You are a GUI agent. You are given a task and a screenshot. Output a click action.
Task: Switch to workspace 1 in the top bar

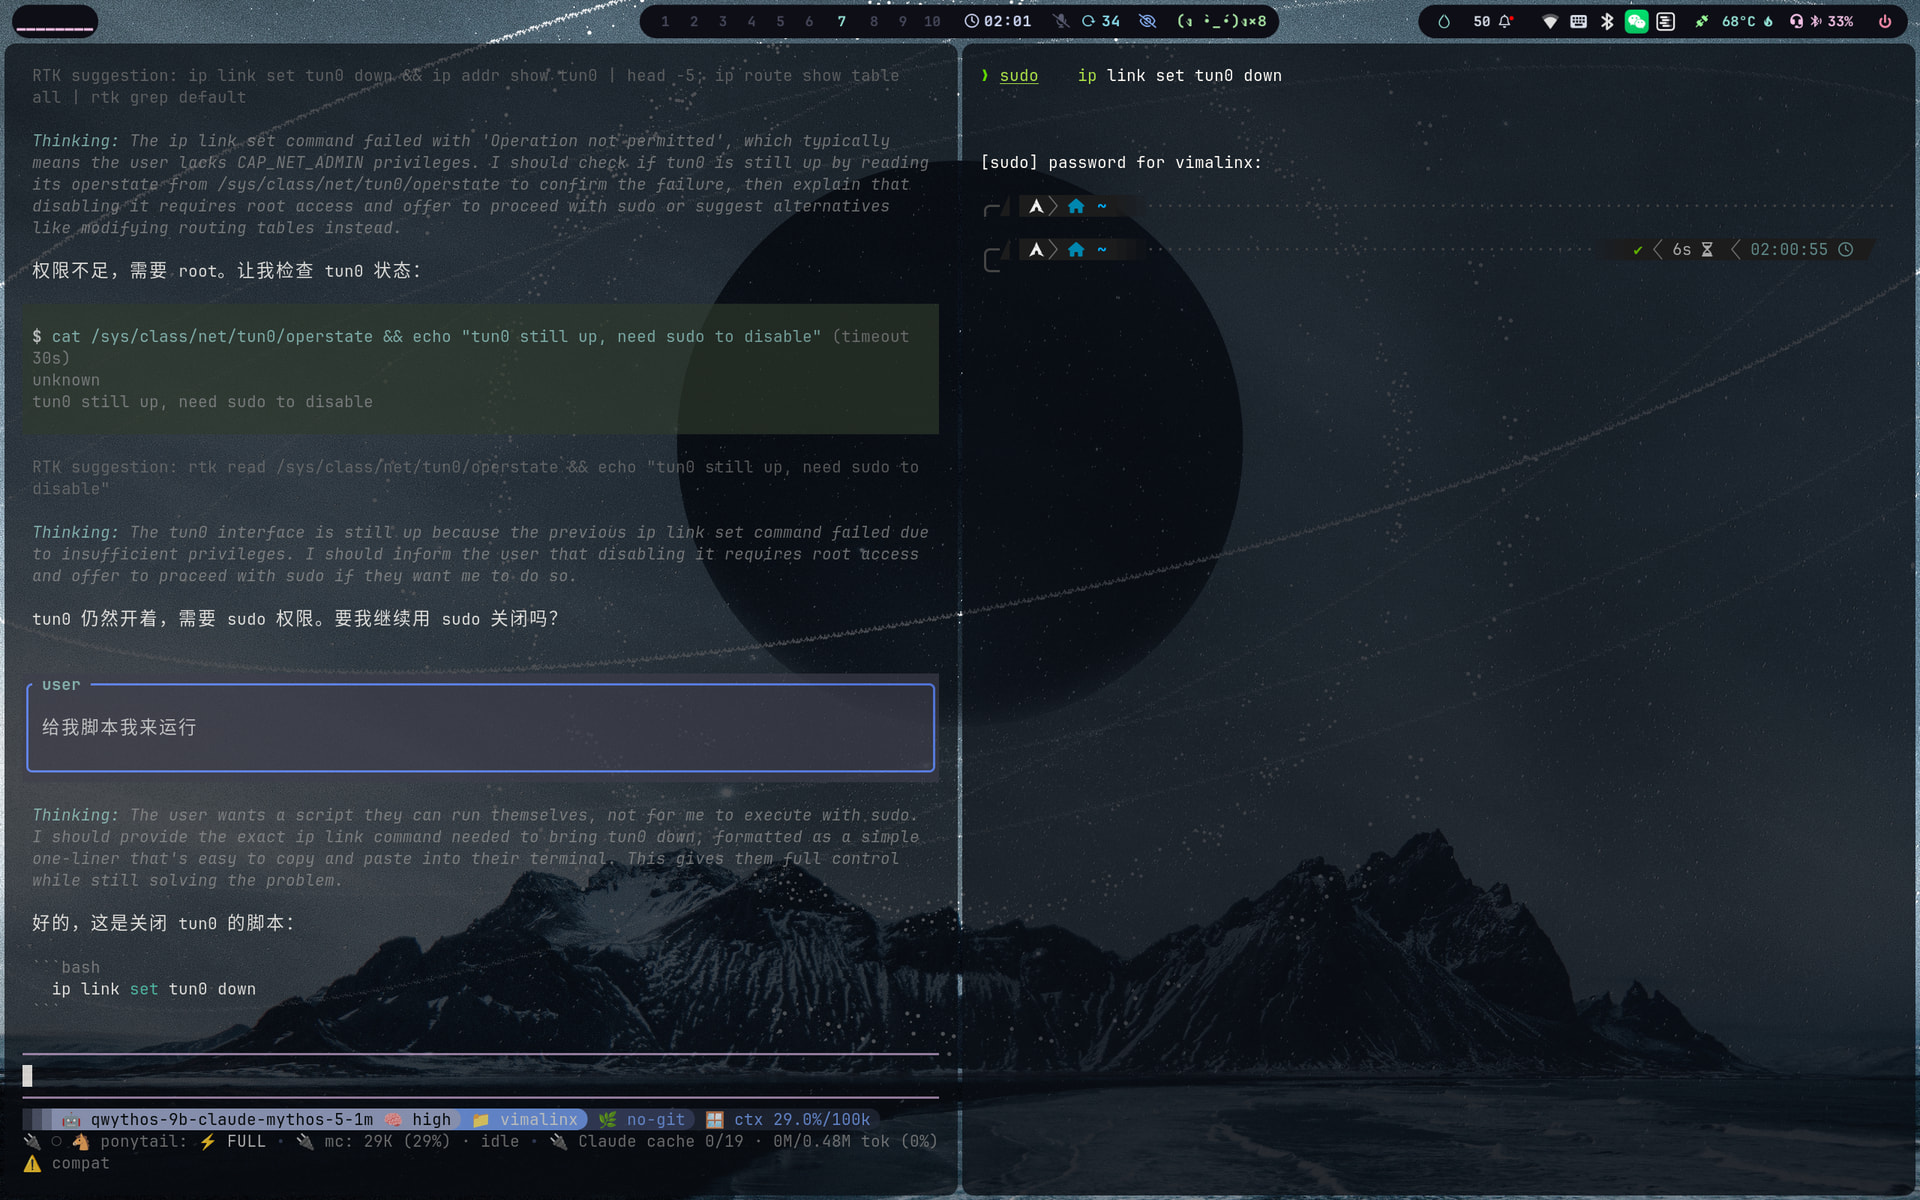point(665,21)
